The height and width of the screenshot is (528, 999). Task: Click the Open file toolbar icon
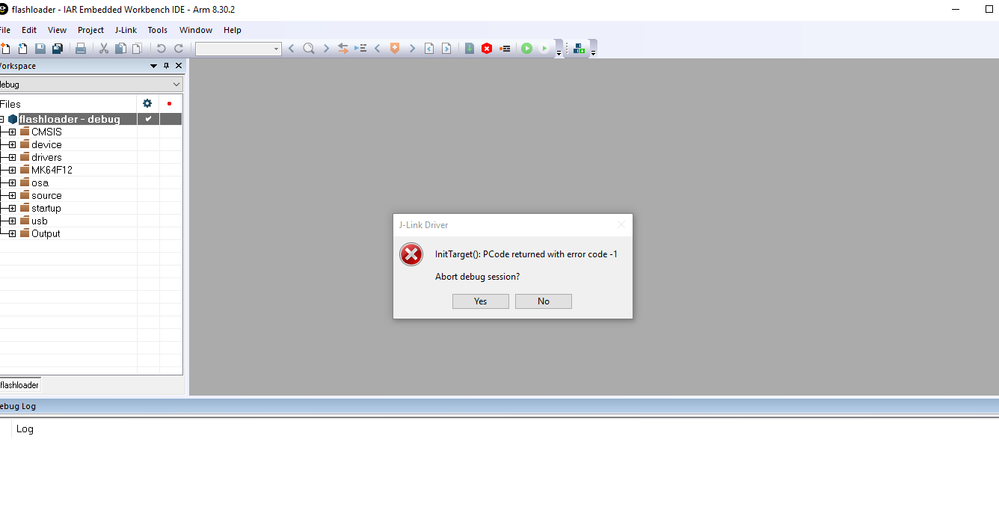point(22,48)
